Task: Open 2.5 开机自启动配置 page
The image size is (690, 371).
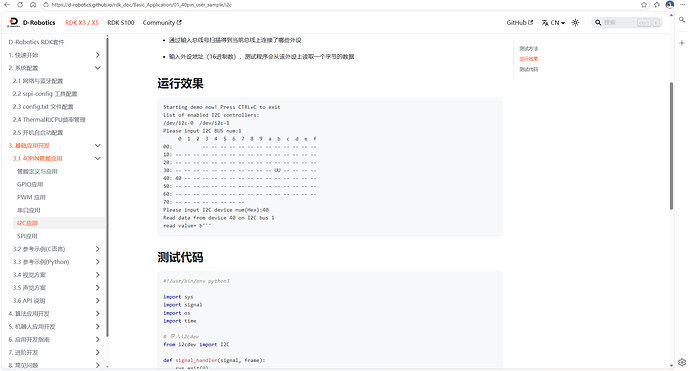Action: [x=38, y=132]
